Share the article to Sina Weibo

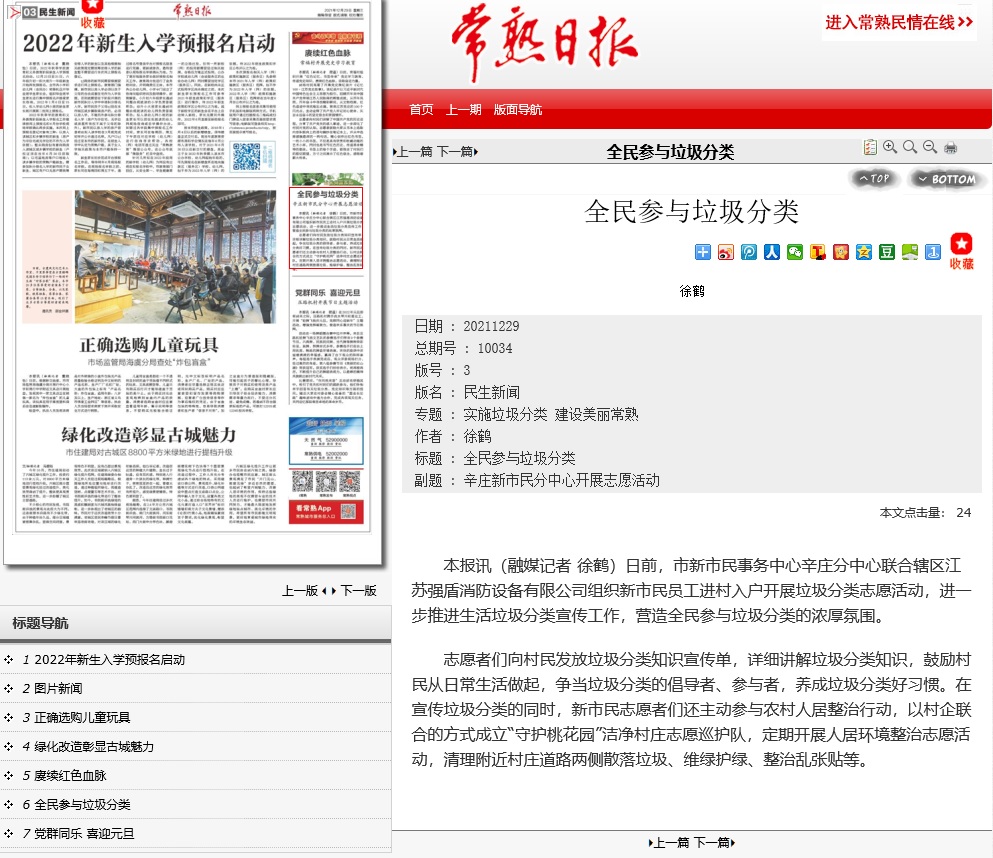pyautogui.click(x=726, y=252)
